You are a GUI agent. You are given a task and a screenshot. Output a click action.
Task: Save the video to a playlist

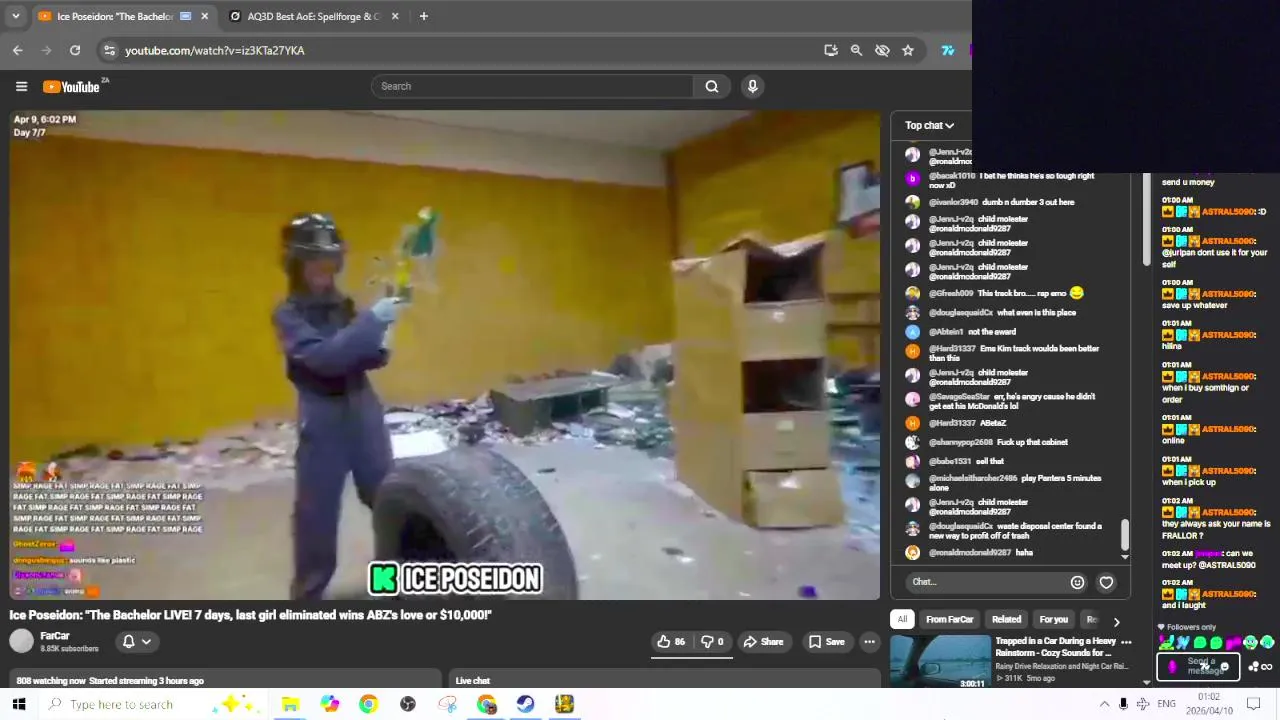pos(827,642)
